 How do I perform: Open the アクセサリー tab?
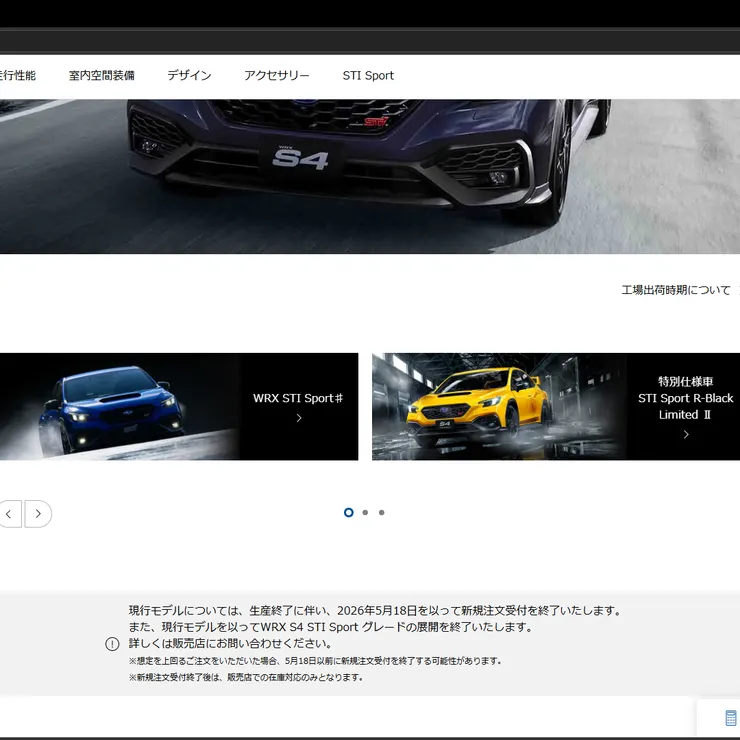click(x=277, y=76)
